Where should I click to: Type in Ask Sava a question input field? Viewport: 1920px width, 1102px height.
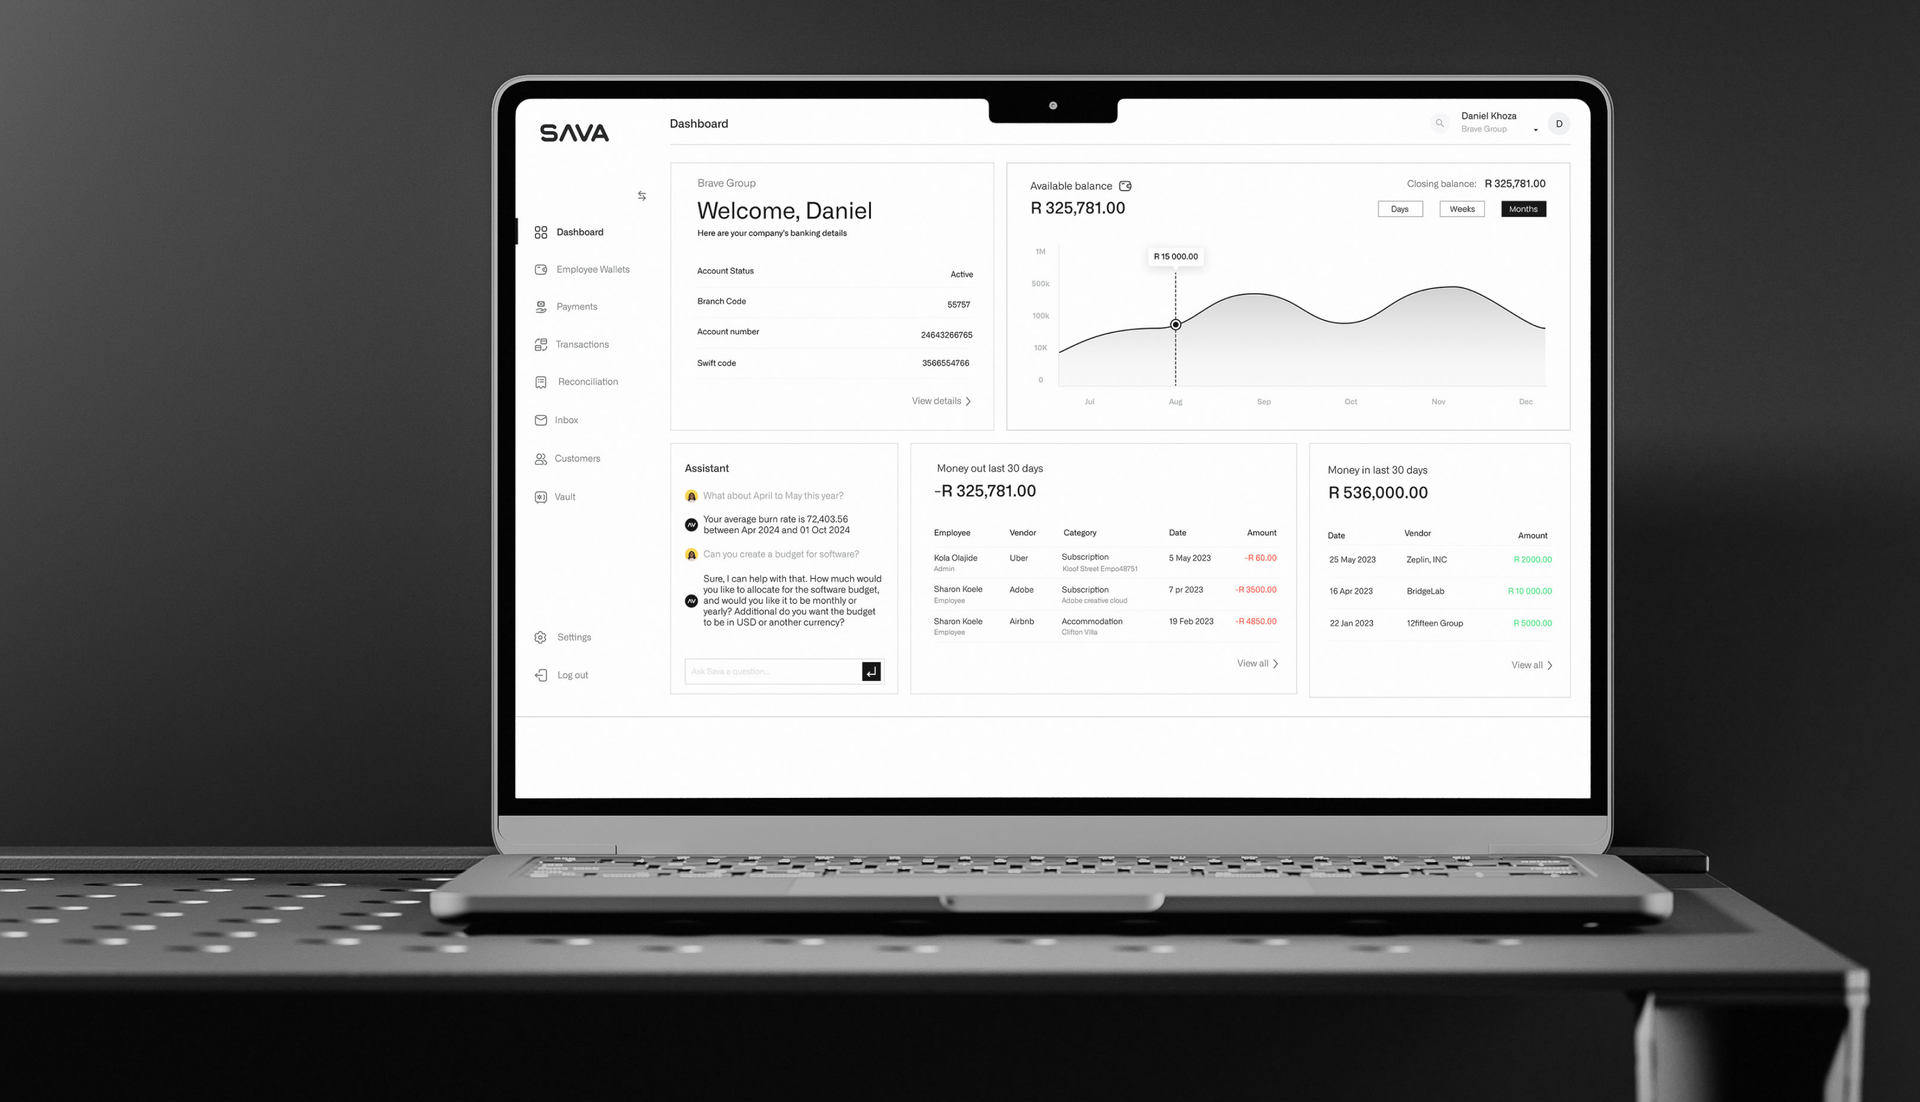[x=770, y=671]
